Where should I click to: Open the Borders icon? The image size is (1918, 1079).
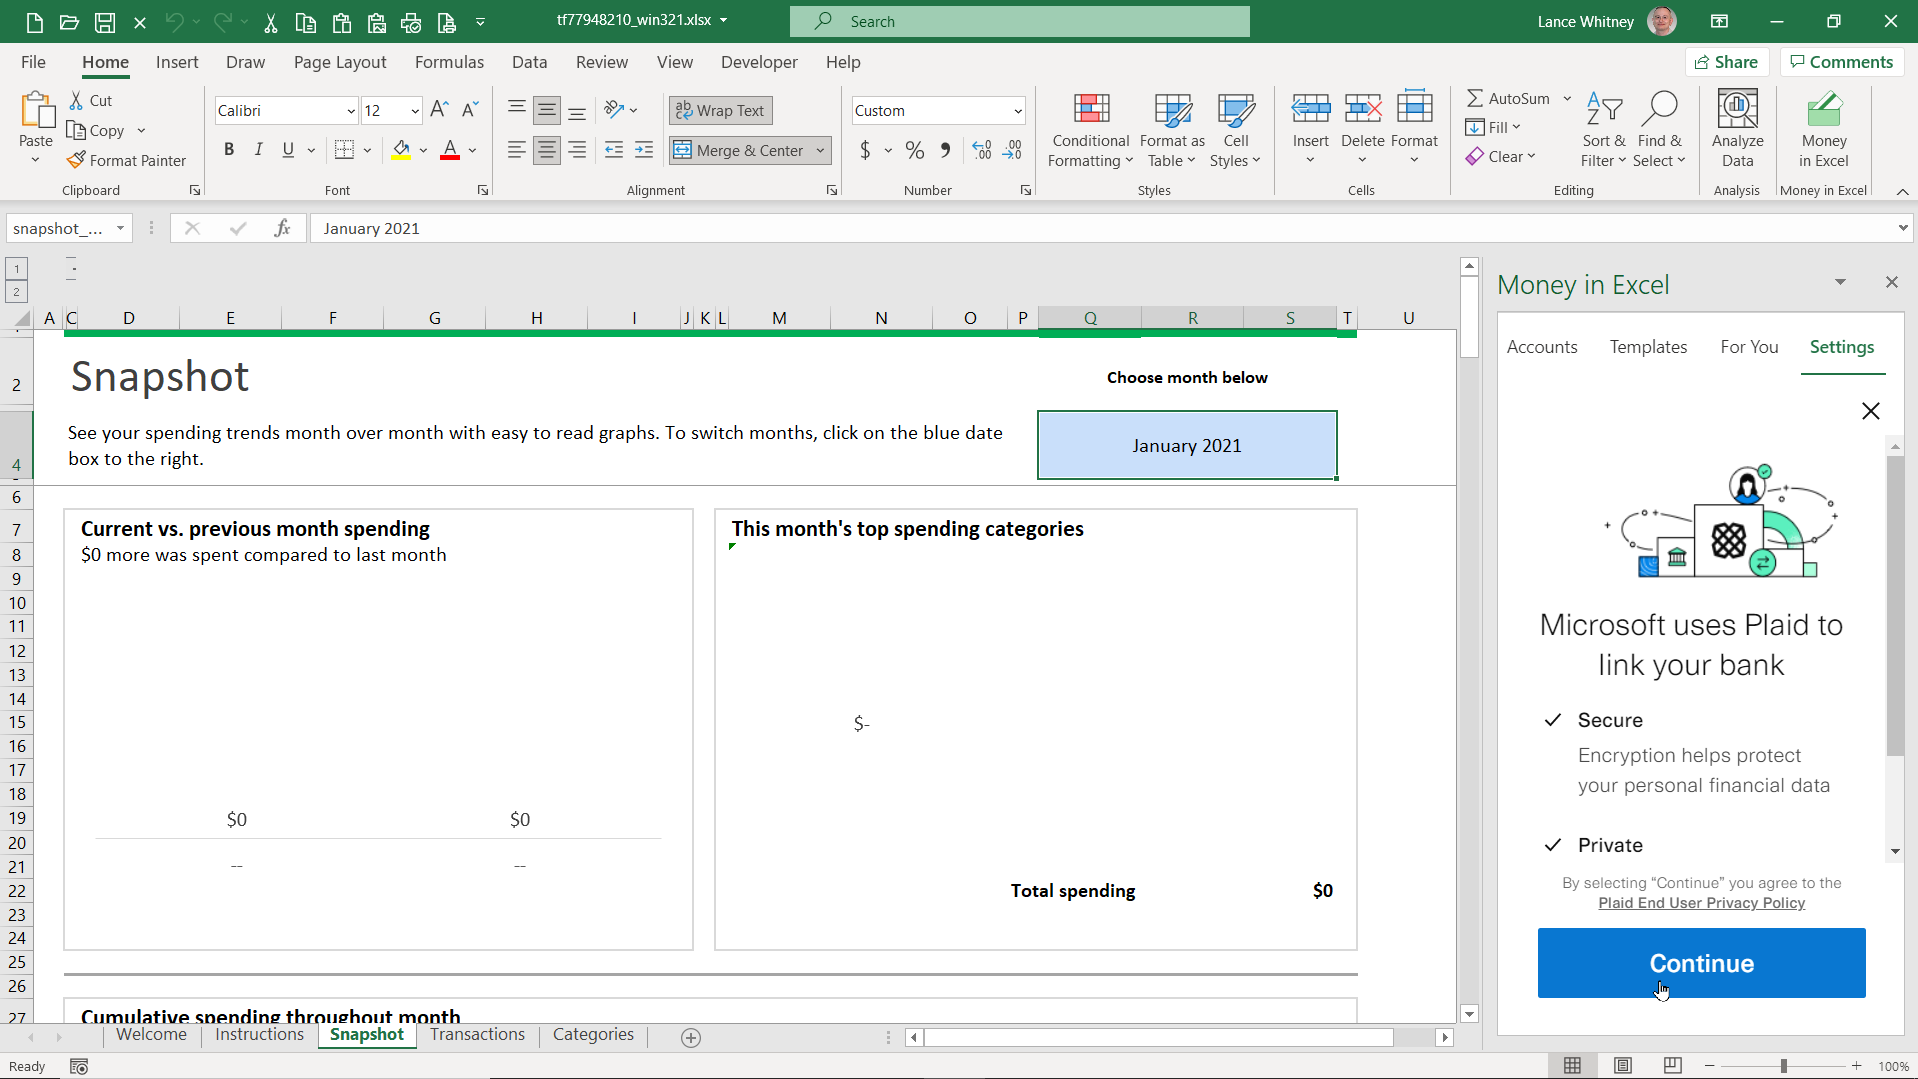click(x=344, y=150)
